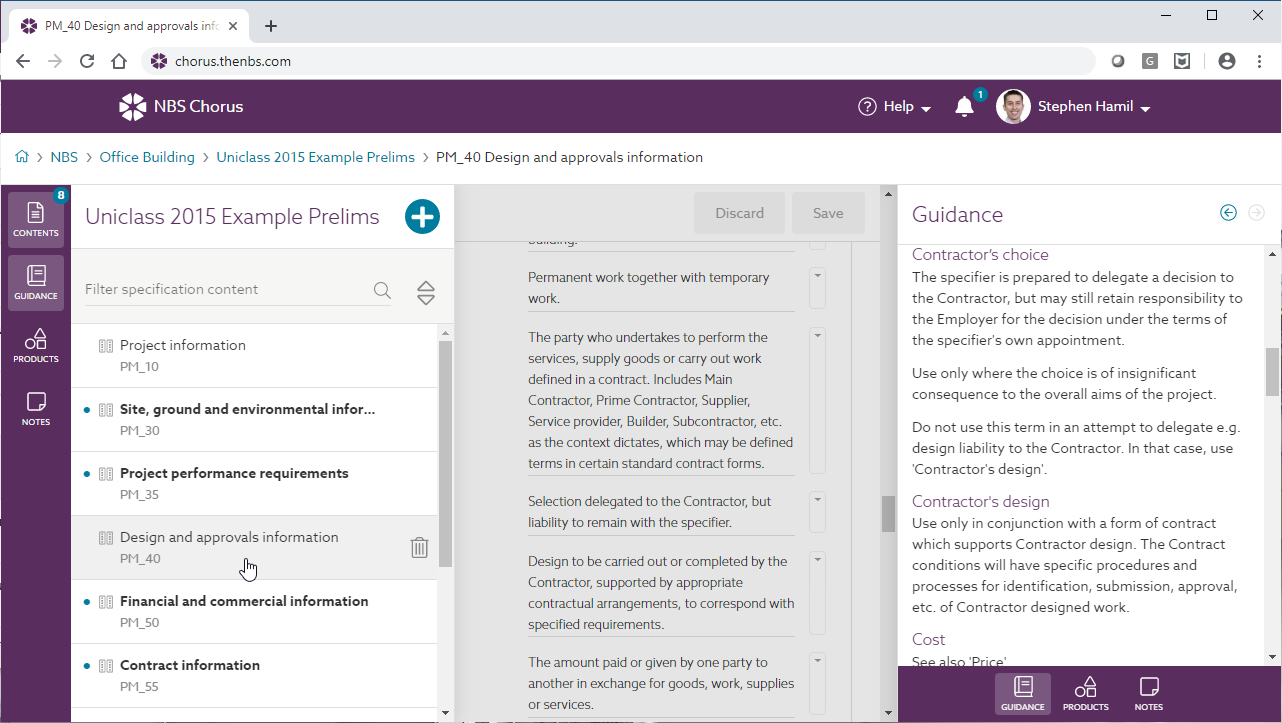This screenshot has width=1282, height=723.
Task: Click contents list scrollbar thumb
Action: click(445, 454)
